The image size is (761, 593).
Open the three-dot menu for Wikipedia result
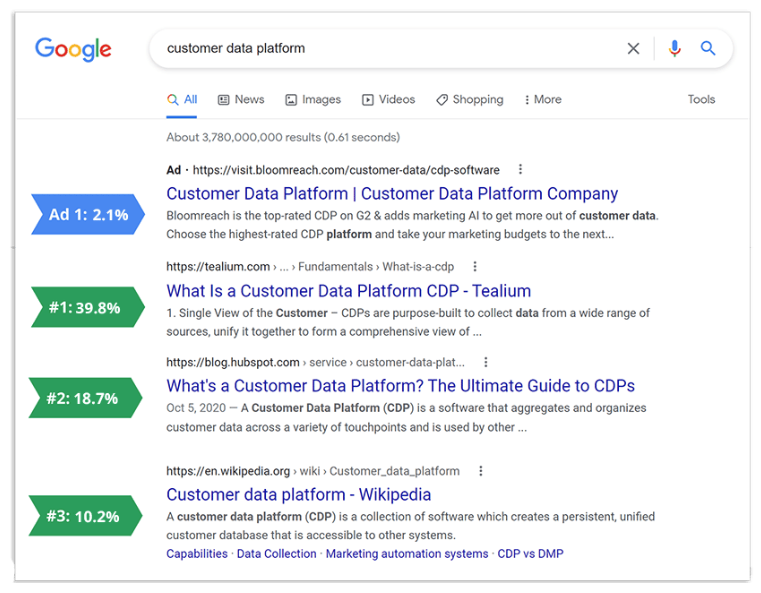(x=480, y=471)
